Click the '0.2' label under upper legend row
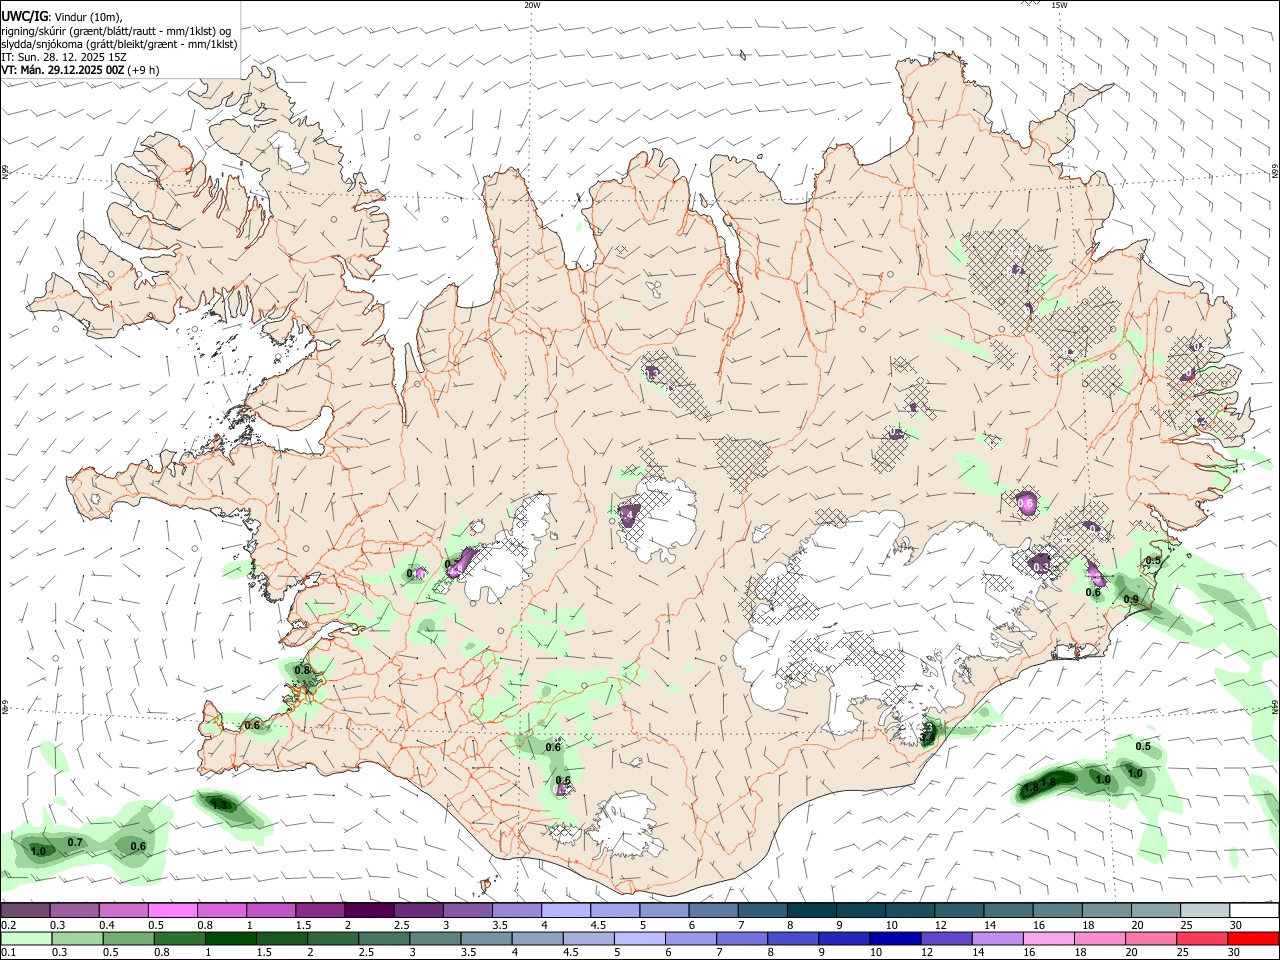 [7, 925]
